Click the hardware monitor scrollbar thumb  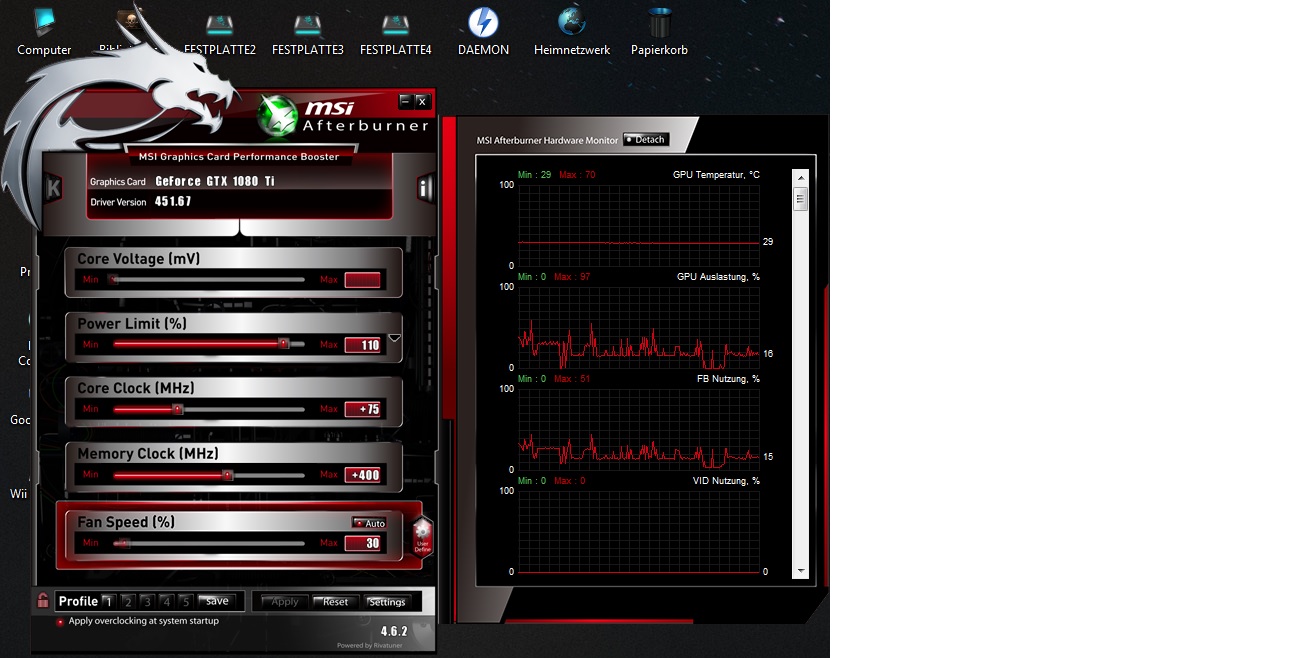(x=800, y=198)
